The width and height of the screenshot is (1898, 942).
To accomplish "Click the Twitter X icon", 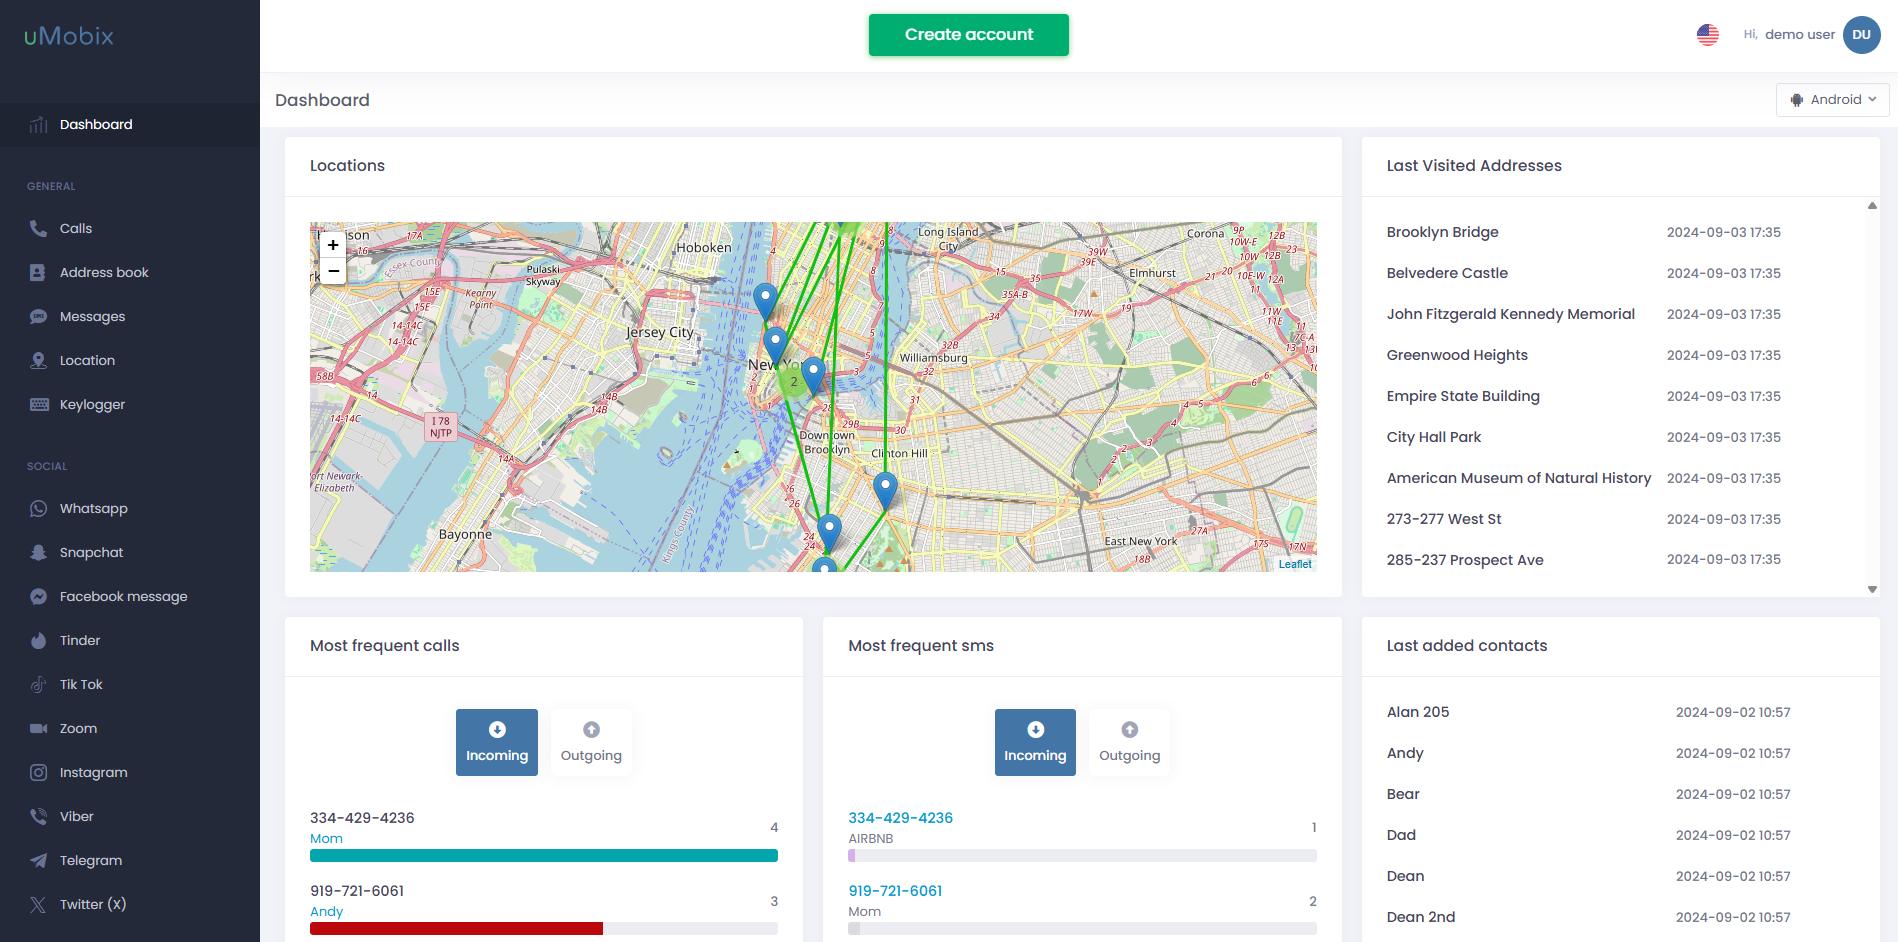I will click(x=38, y=904).
